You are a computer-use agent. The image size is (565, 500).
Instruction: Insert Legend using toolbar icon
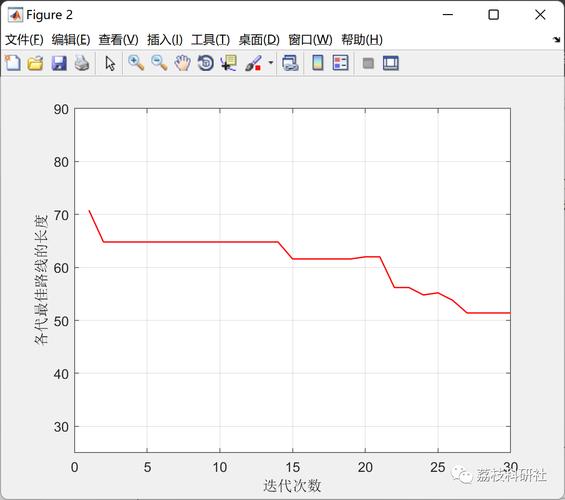(x=341, y=63)
